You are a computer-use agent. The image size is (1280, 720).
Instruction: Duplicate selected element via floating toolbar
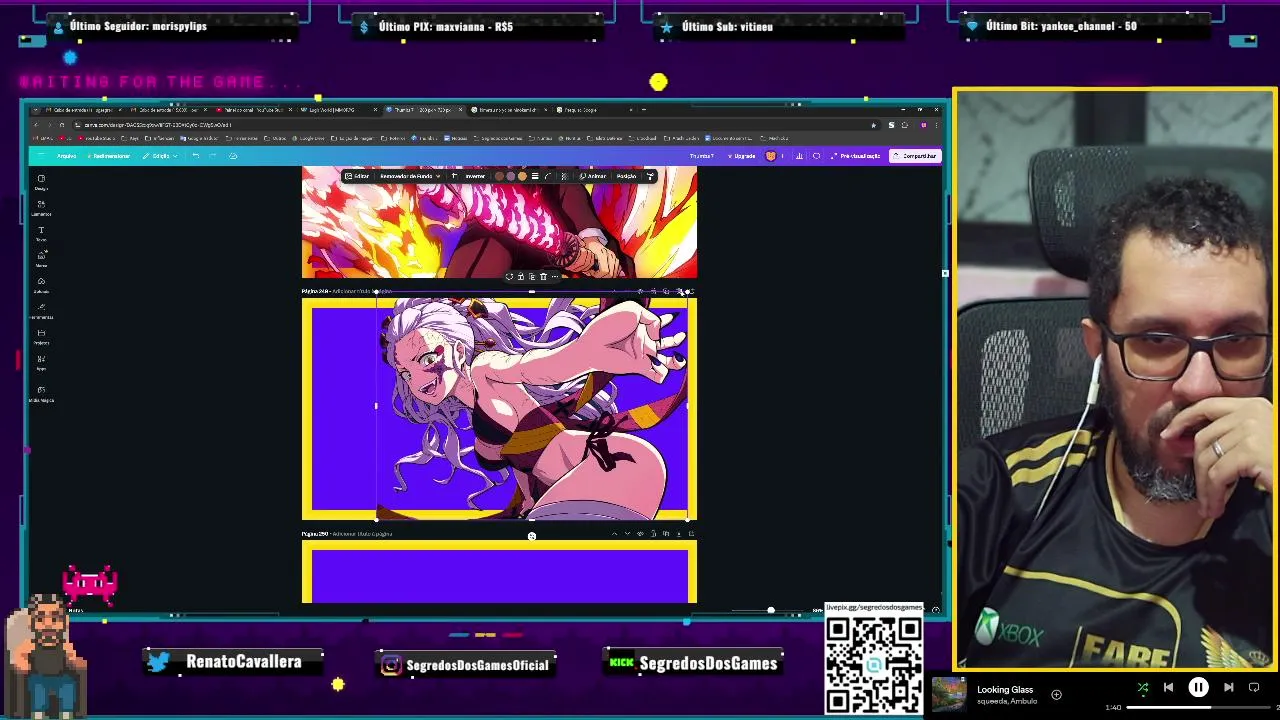[x=532, y=276]
